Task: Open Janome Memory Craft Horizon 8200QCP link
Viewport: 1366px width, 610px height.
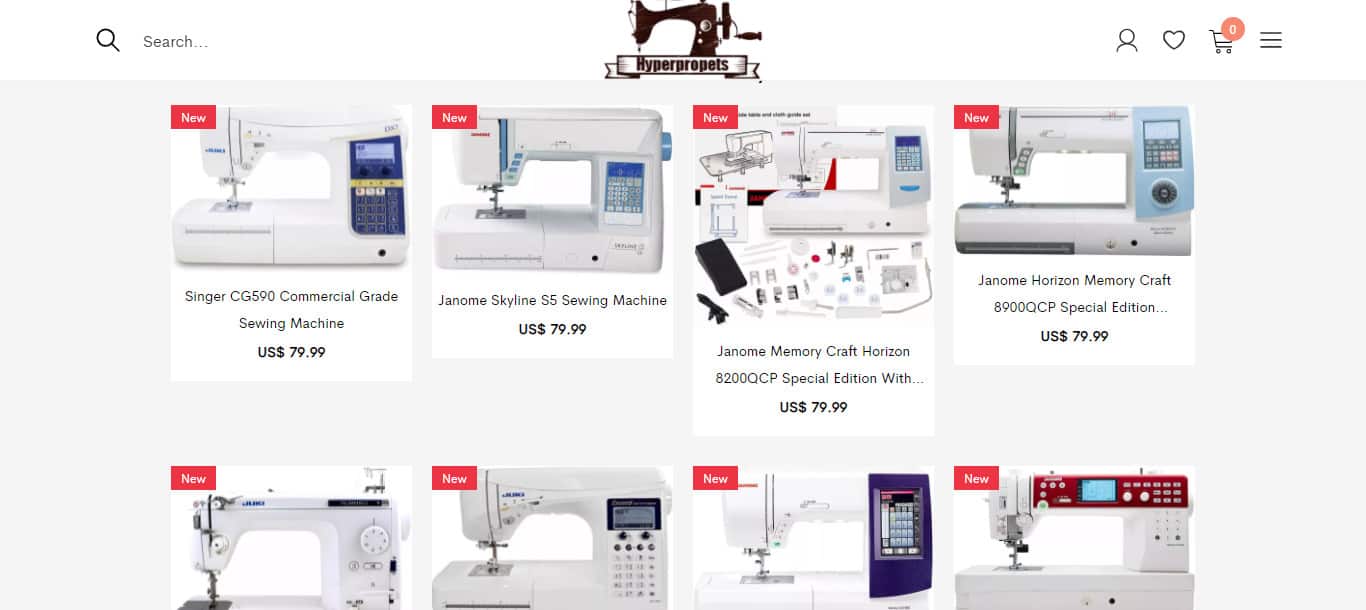Action: coord(813,365)
